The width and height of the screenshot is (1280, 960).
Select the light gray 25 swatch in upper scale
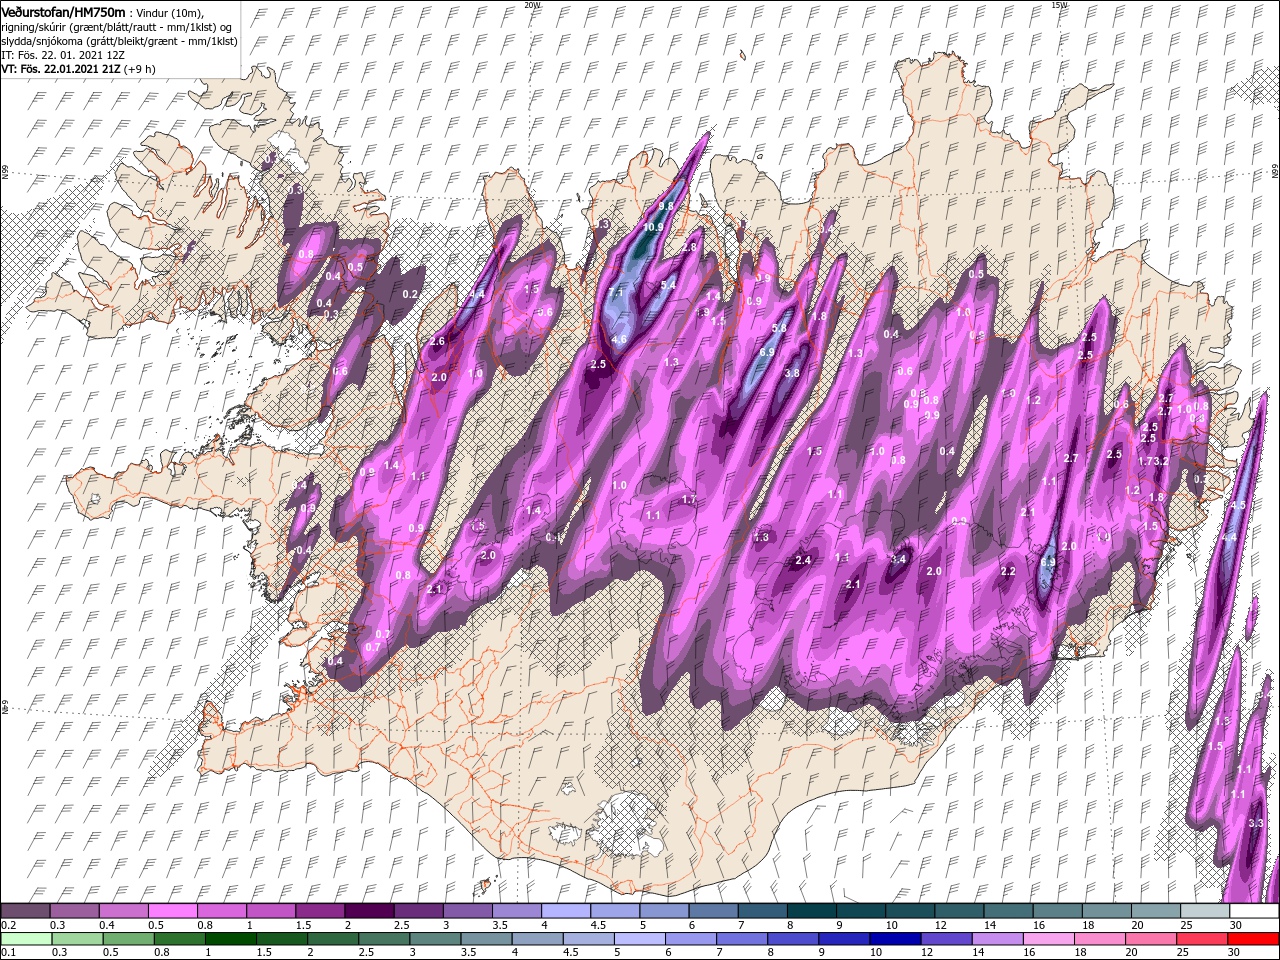click(x=1205, y=911)
